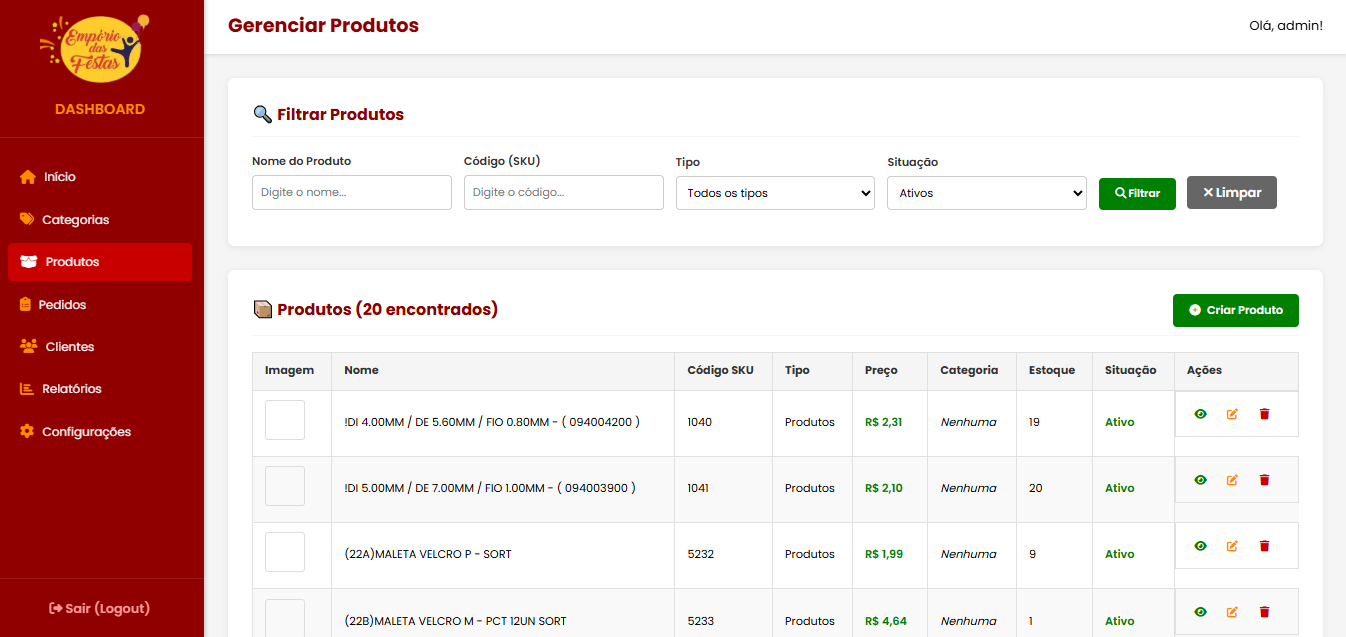This screenshot has width=1346, height=637.
Task: Click the Empório das Festas logo
Action: click(x=99, y=47)
